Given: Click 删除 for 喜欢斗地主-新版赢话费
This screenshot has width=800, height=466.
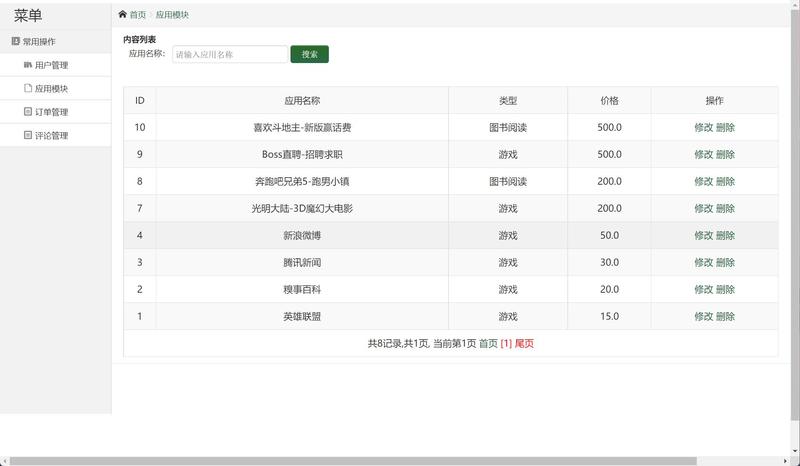Looking at the screenshot, I should tap(726, 128).
